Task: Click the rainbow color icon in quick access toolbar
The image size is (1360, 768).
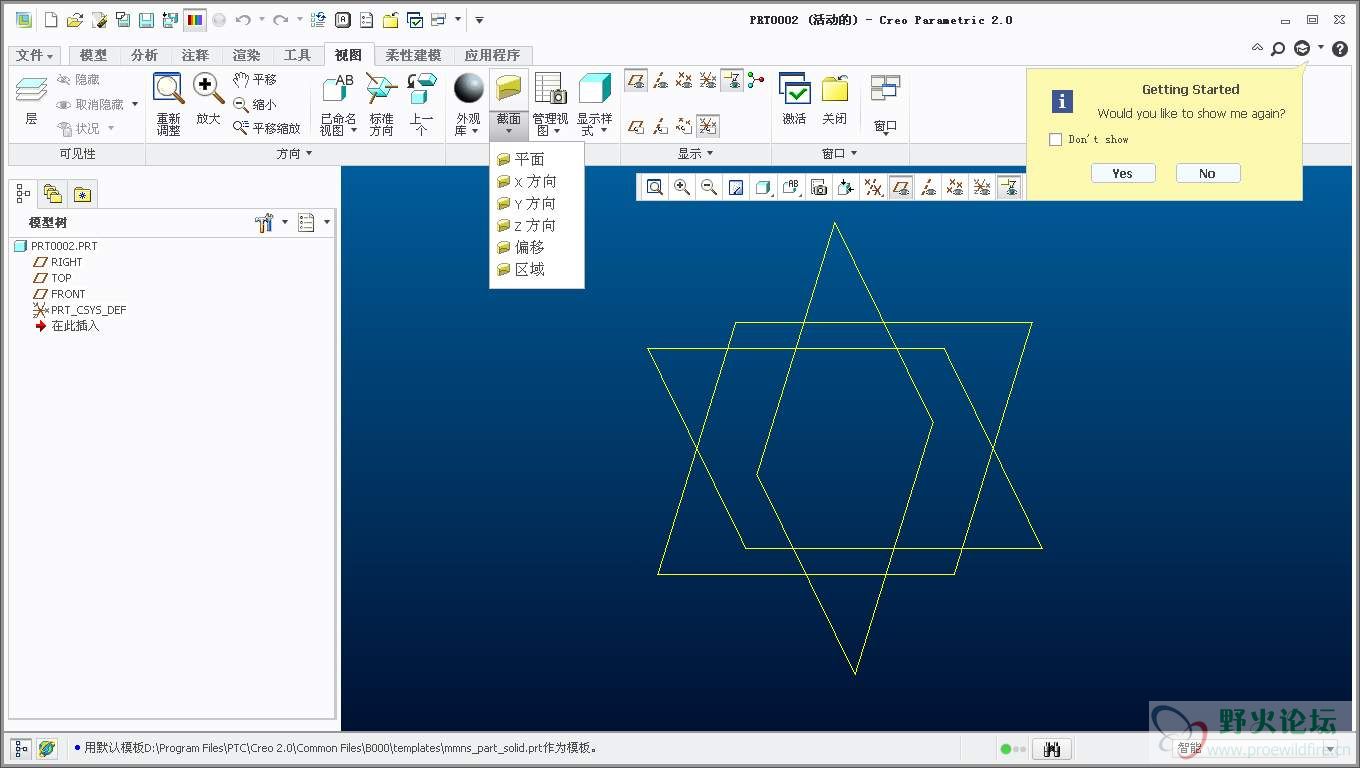Action: click(195, 19)
